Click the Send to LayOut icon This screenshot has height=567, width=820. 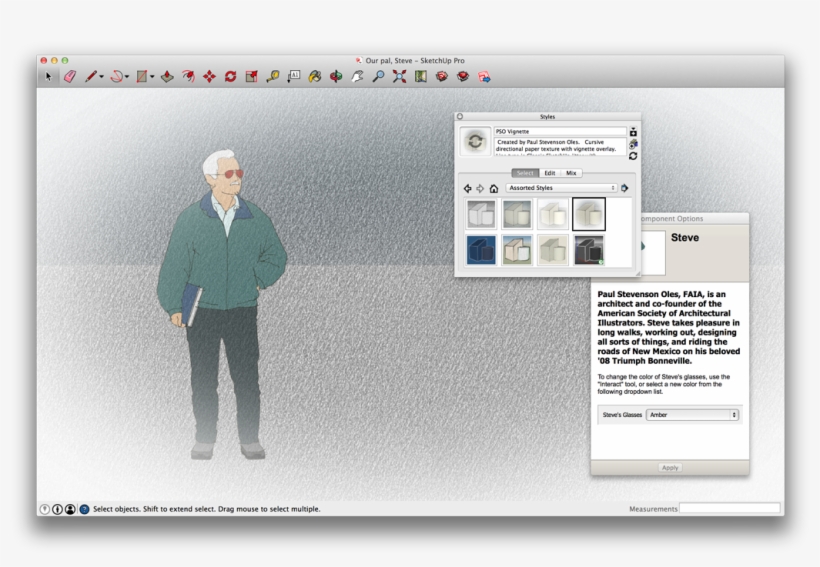click(x=484, y=77)
